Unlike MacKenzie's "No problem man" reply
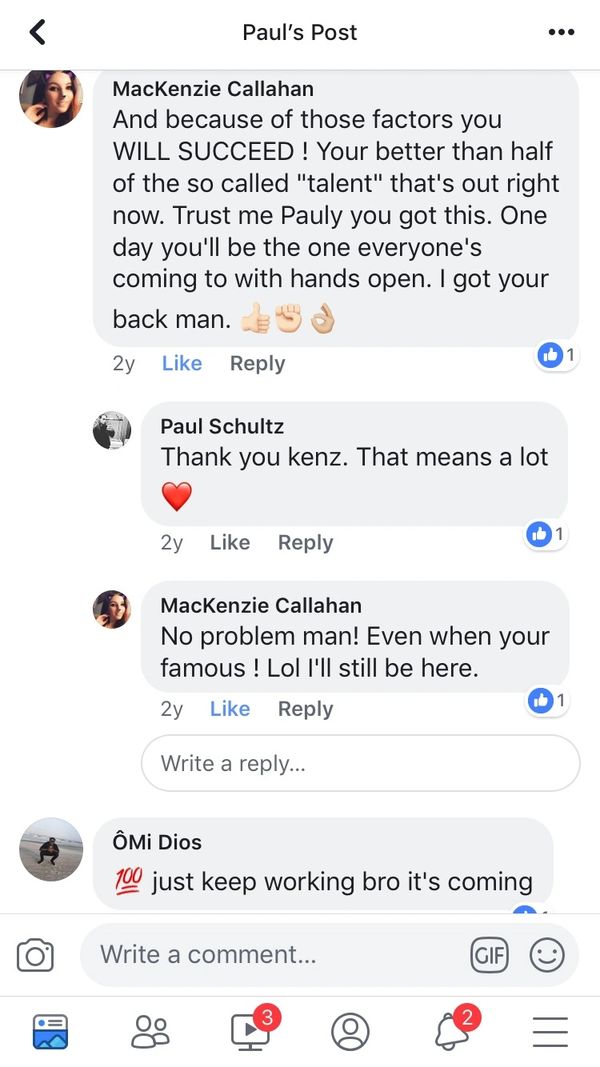The image size is (600, 1067). click(x=229, y=709)
